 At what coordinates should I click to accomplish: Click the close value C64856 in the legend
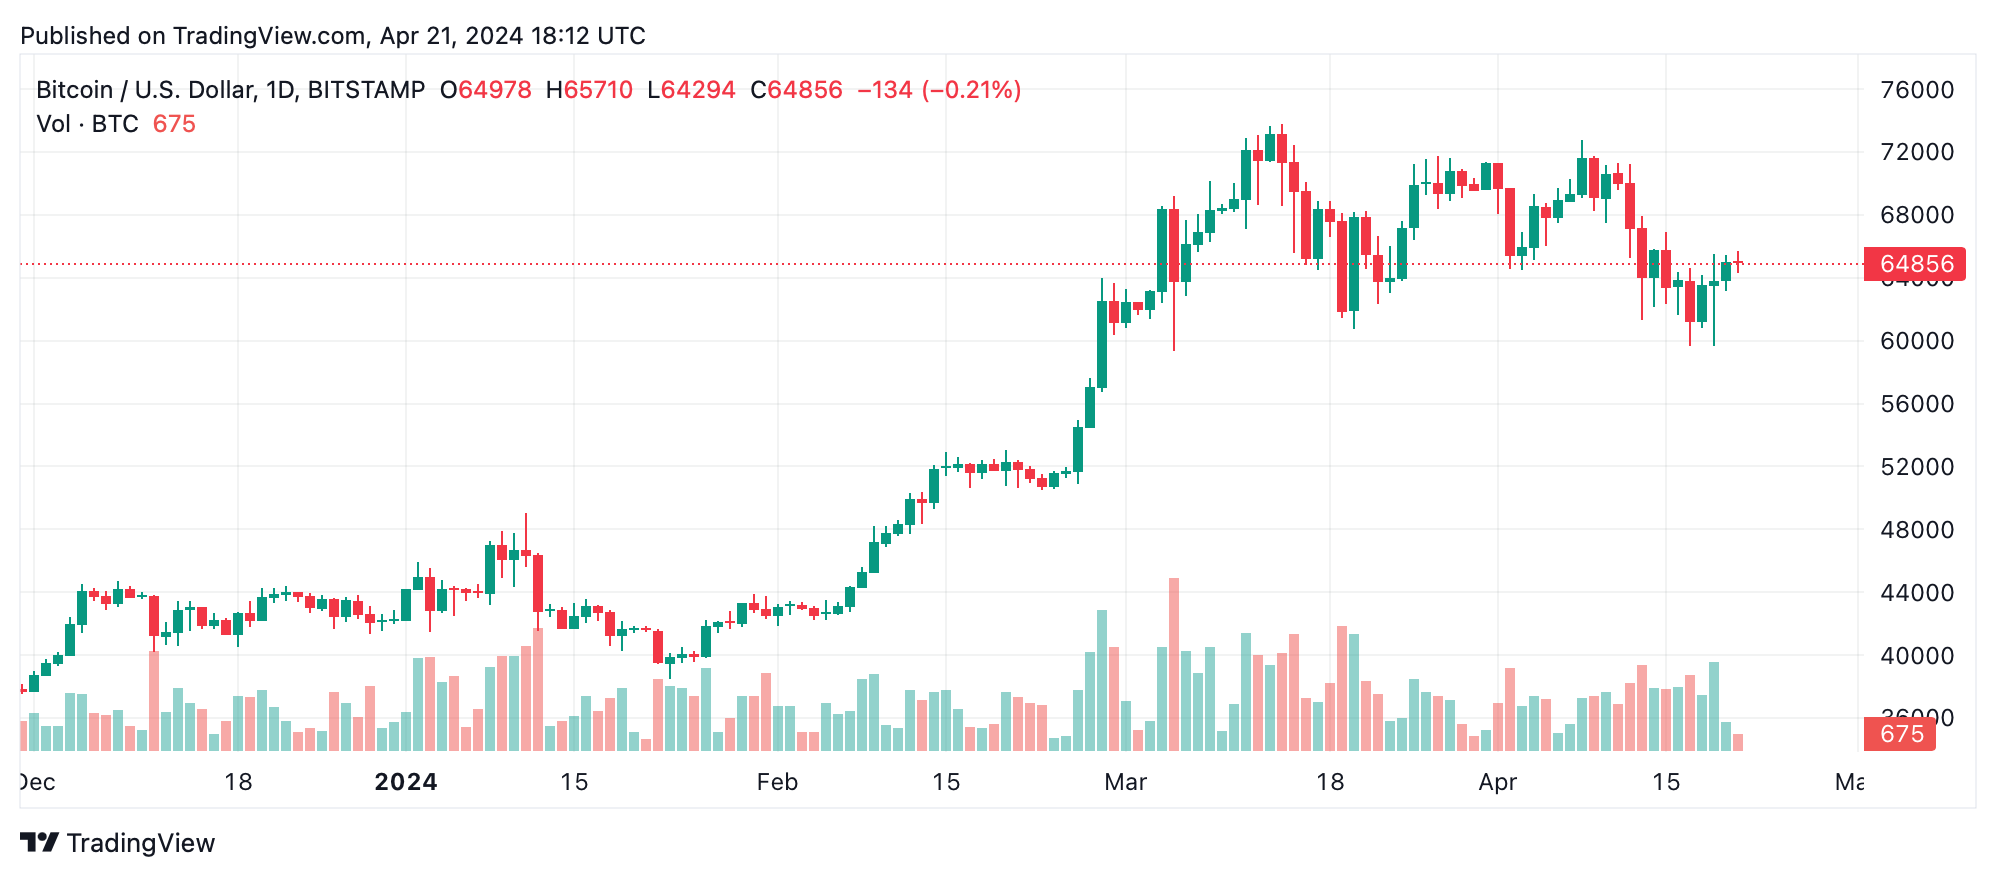tap(796, 90)
